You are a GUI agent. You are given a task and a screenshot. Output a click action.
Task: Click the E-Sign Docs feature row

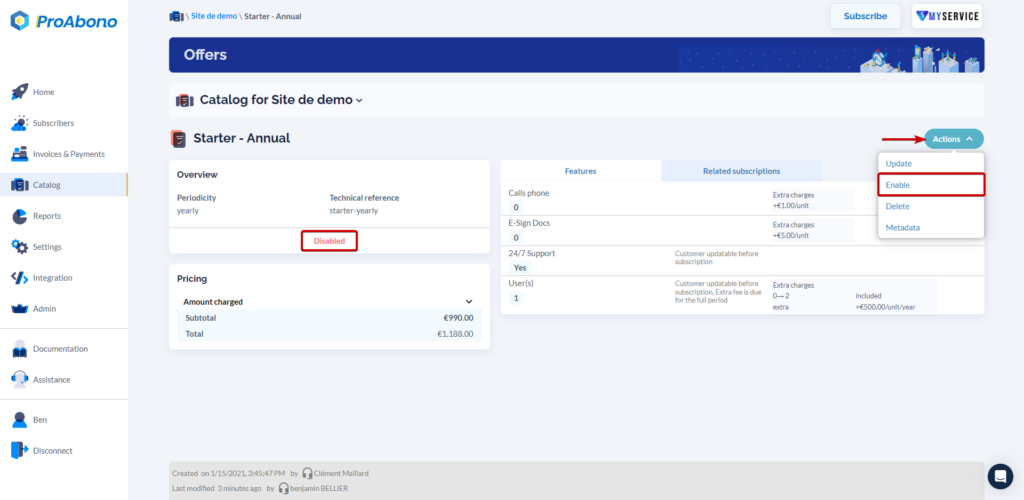742,230
